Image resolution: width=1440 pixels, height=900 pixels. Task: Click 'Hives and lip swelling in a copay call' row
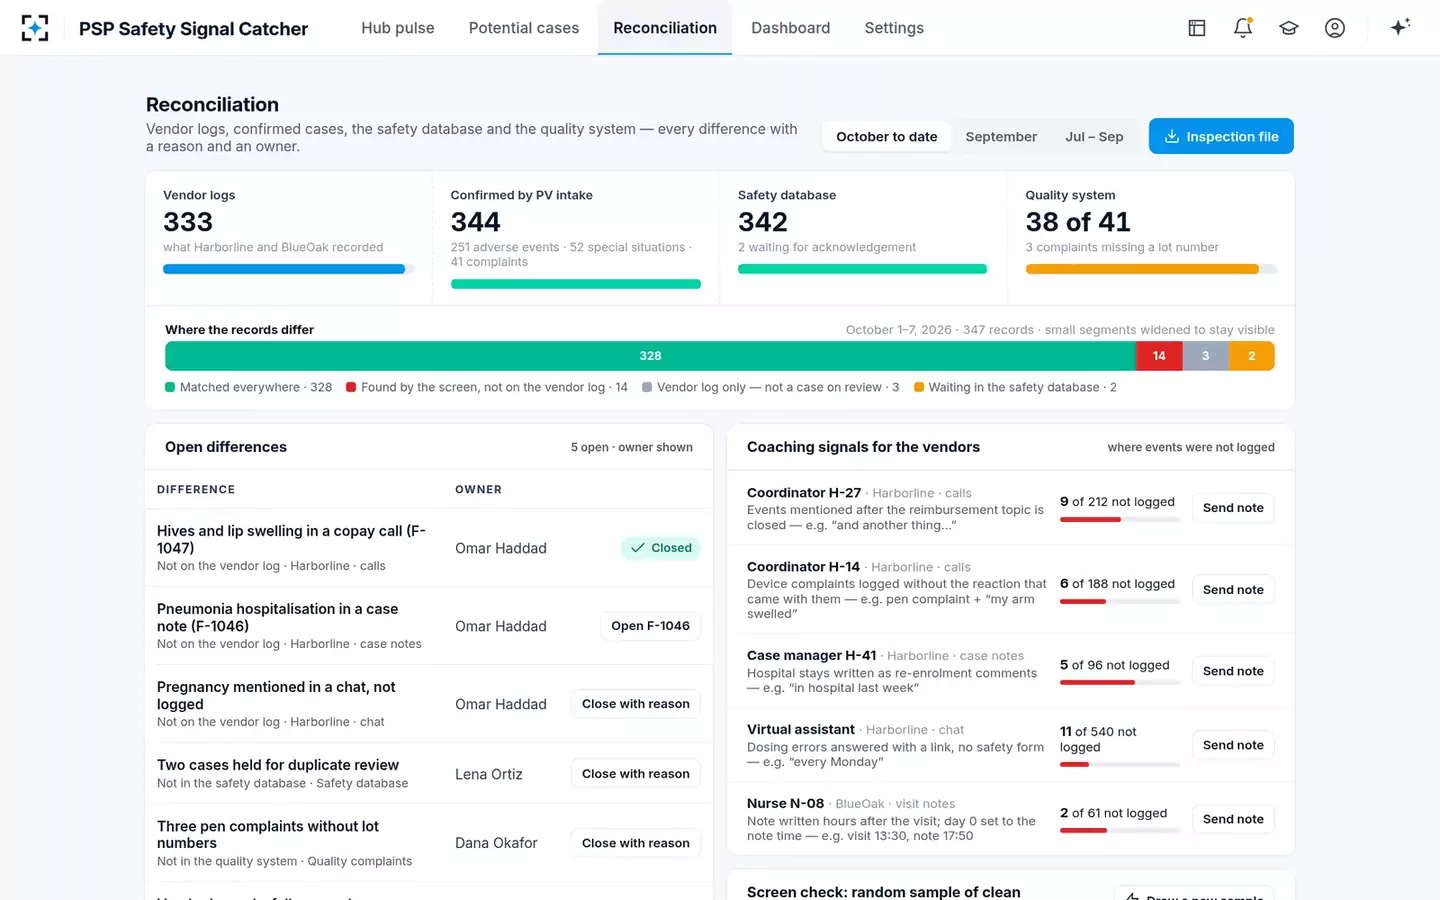(x=429, y=548)
